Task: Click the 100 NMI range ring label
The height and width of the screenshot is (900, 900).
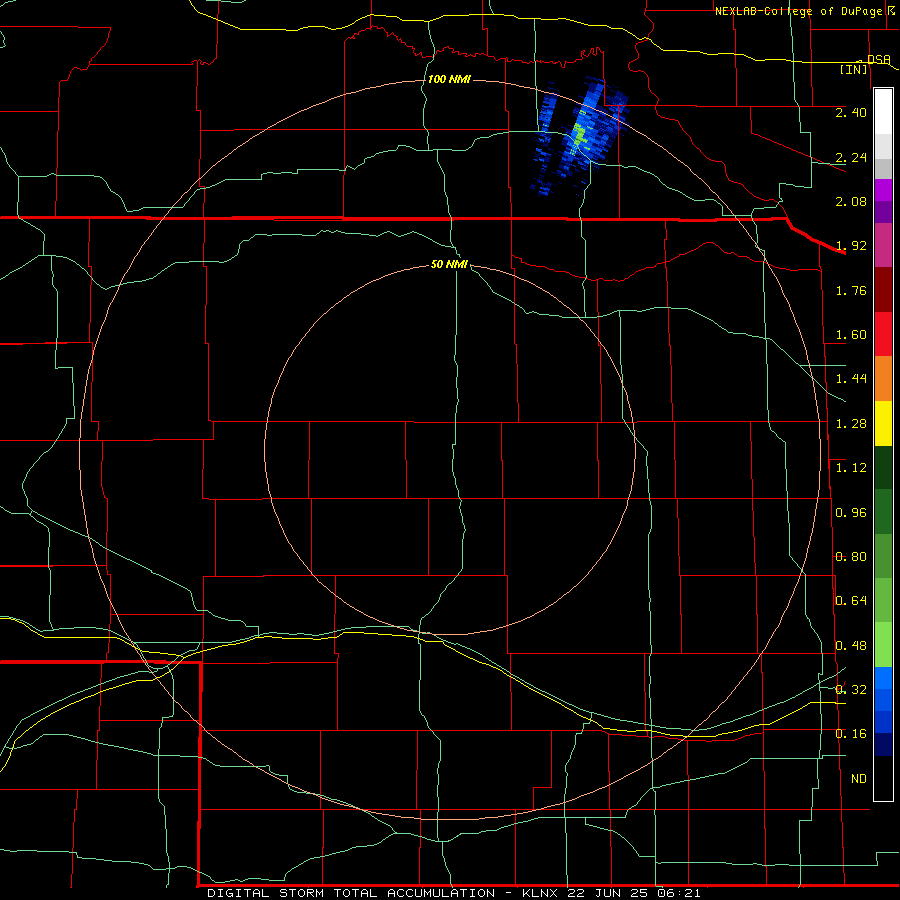Action: [449, 79]
